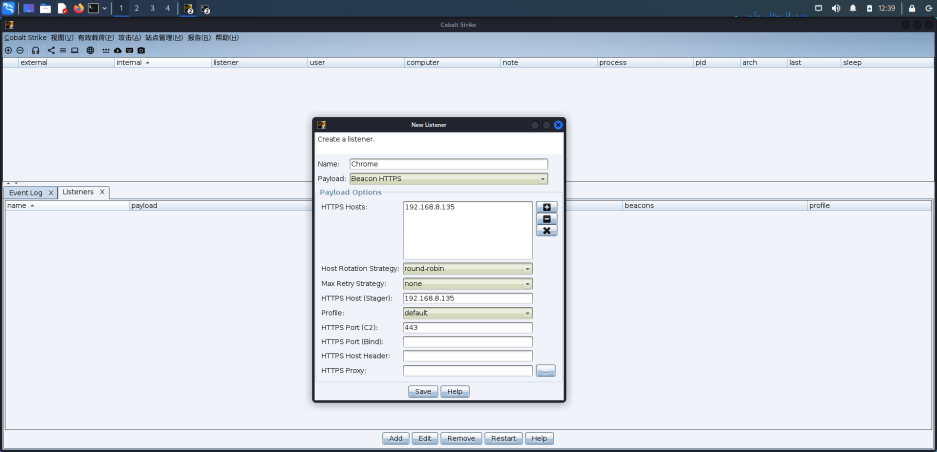Click the HTTPS Proxy input field
The image size is (937, 452).
[468, 371]
